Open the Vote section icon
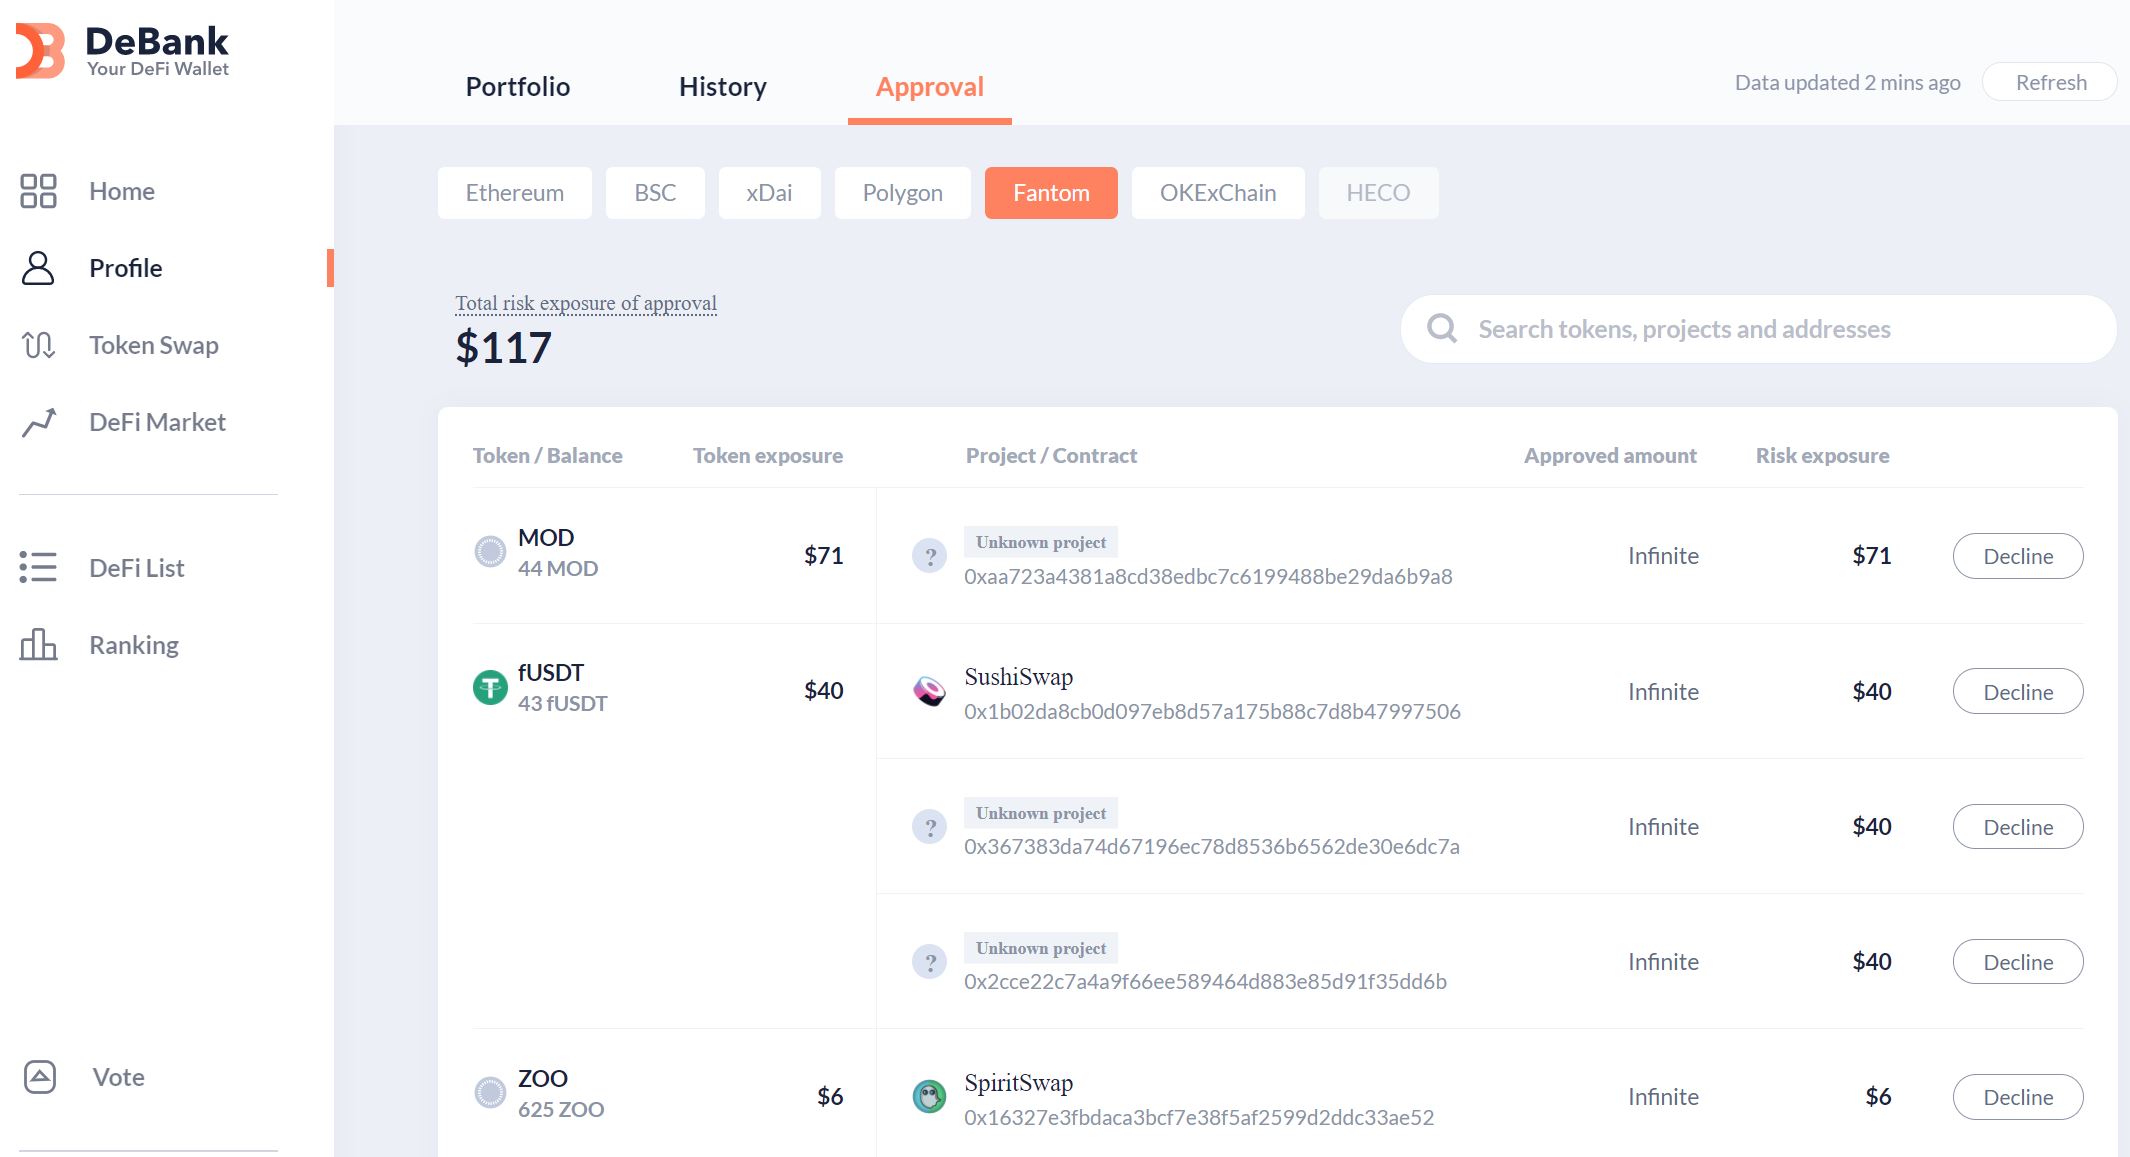The image size is (2130, 1157). 38,1077
